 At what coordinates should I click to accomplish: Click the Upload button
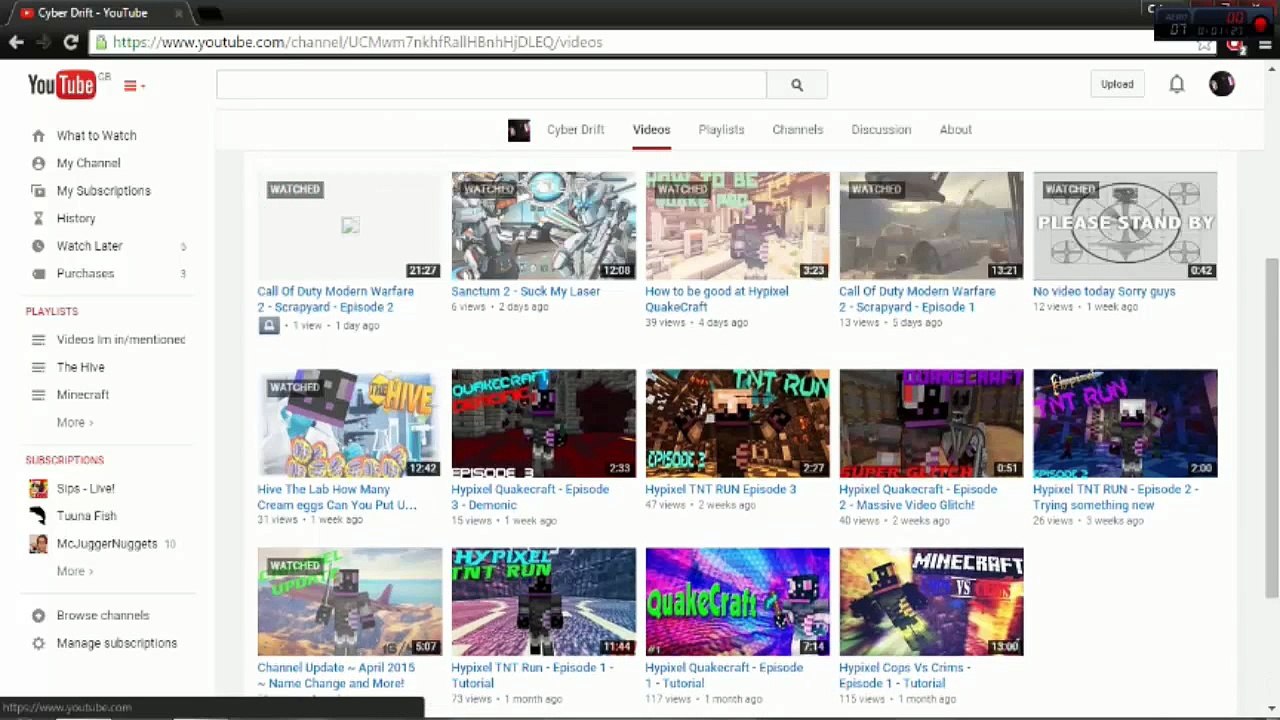tap(1117, 85)
